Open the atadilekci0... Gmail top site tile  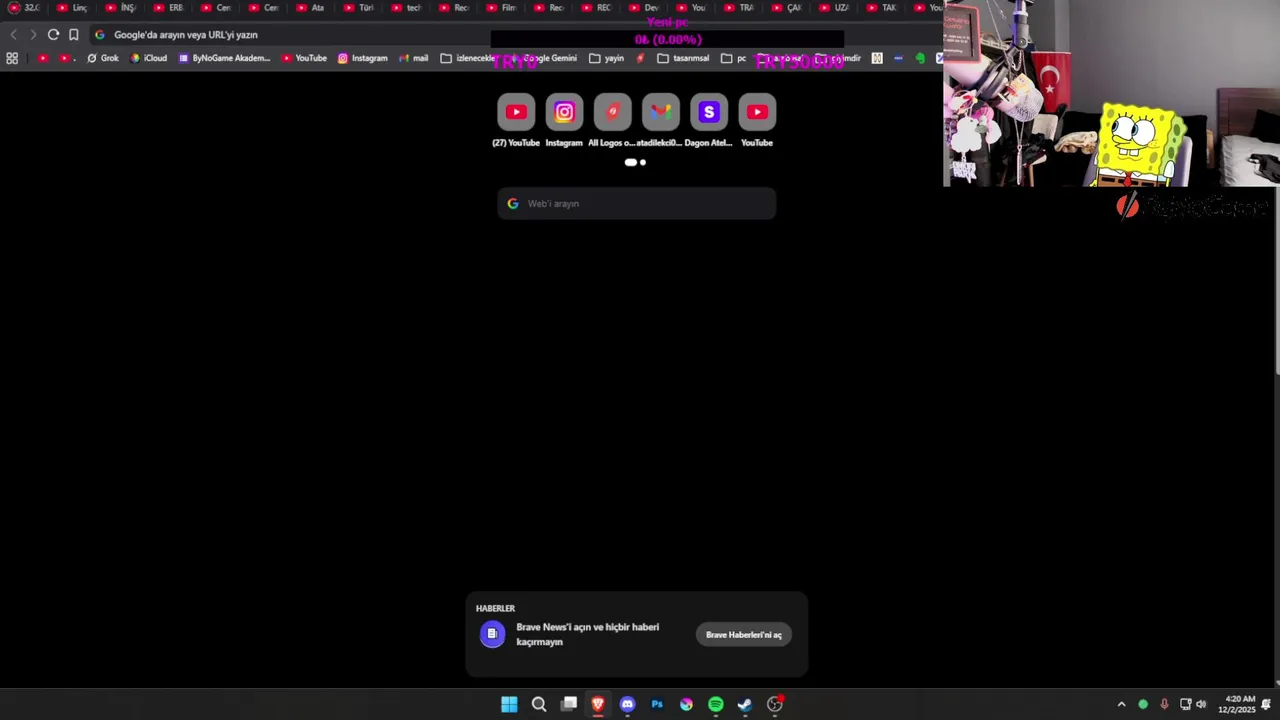(x=660, y=120)
